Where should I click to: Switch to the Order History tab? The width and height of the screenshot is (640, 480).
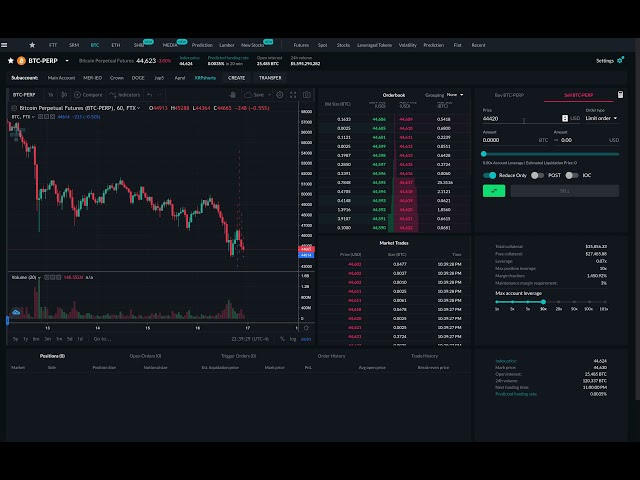coord(331,356)
